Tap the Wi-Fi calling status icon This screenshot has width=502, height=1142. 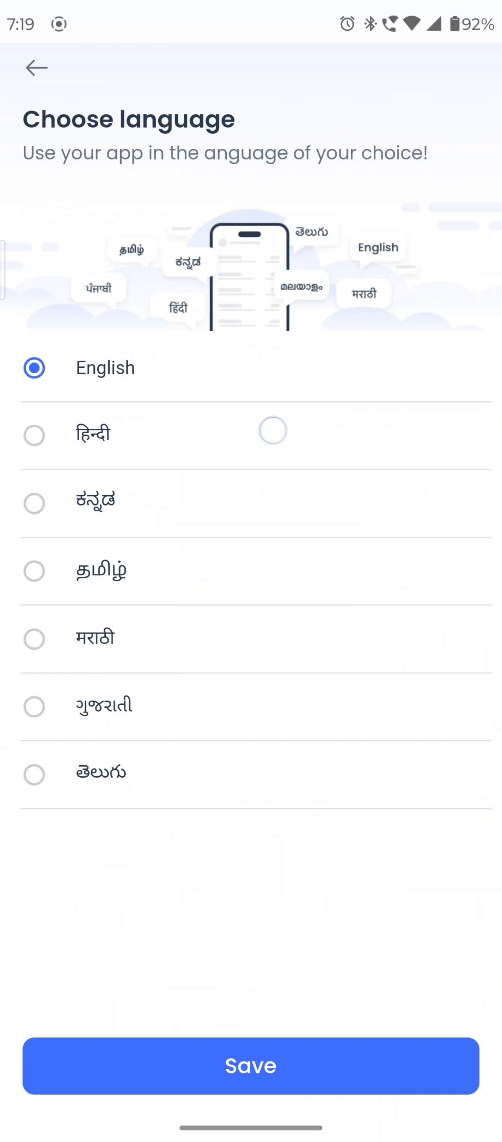[x=390, y=24]
